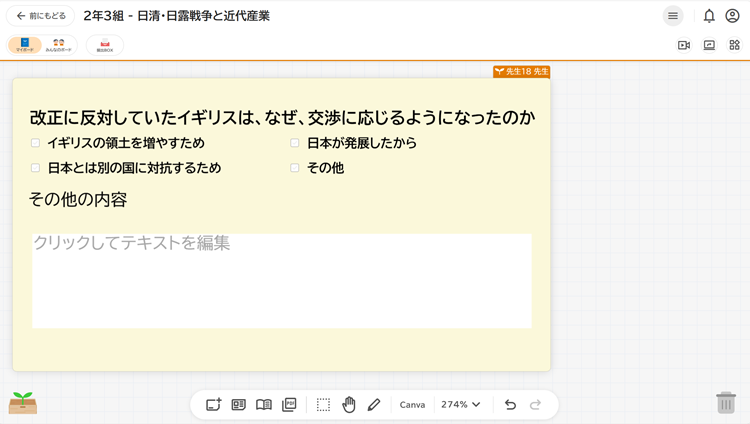750x424 pixels.
Task: Open the user account menu
Action: tap(733, 16)
